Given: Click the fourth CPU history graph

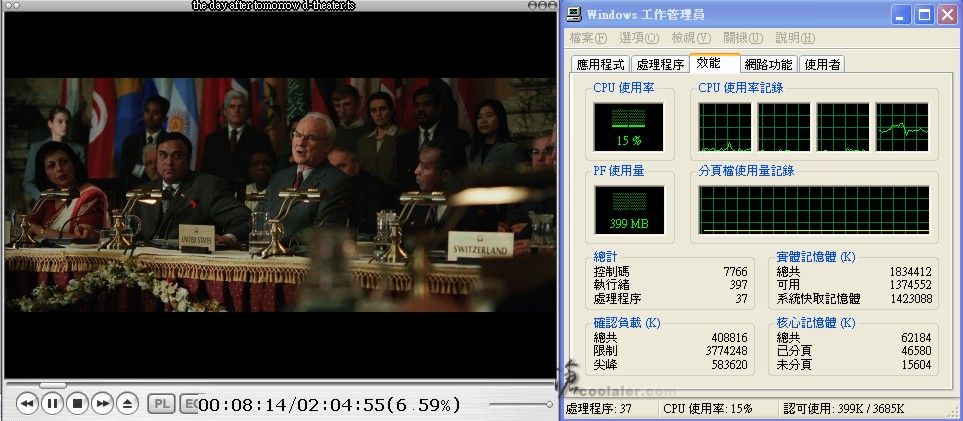Looking at the screenshot, I should pyautogui.click(x=902, y=127).
